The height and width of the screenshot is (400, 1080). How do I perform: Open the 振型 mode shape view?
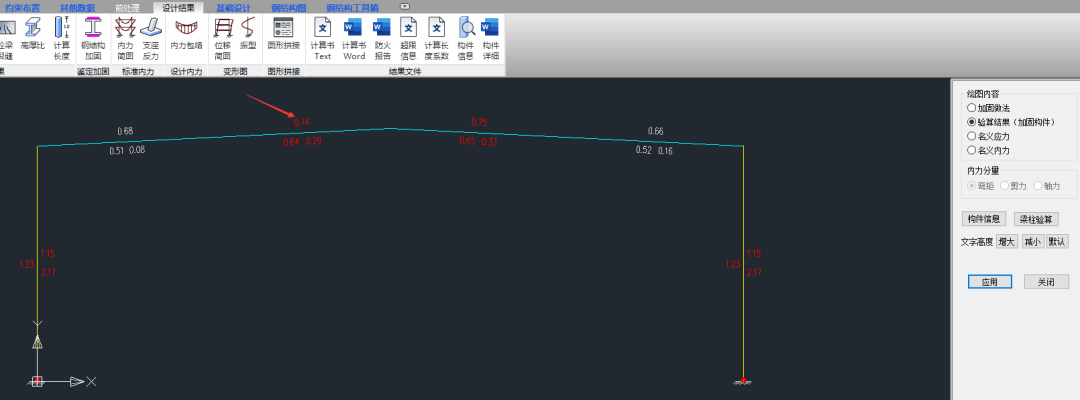pos(248,34)
